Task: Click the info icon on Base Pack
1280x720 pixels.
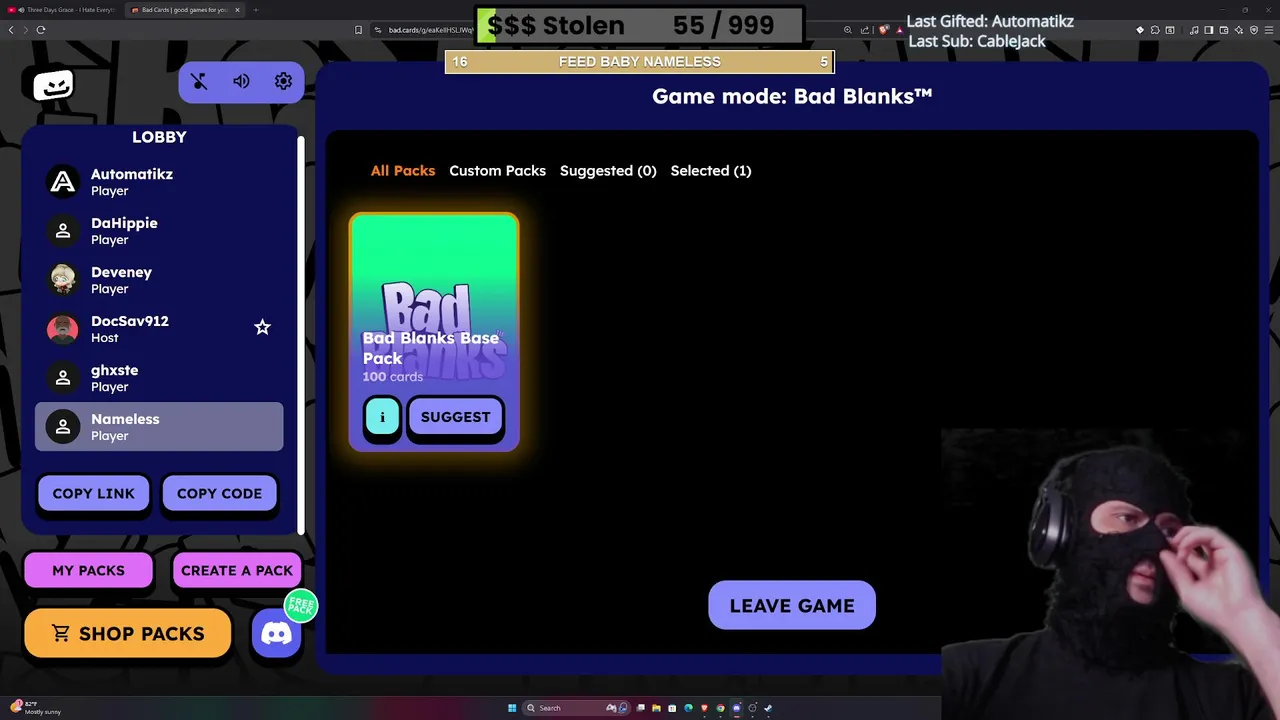Action: pyautogui.click(x=382, y=417)
